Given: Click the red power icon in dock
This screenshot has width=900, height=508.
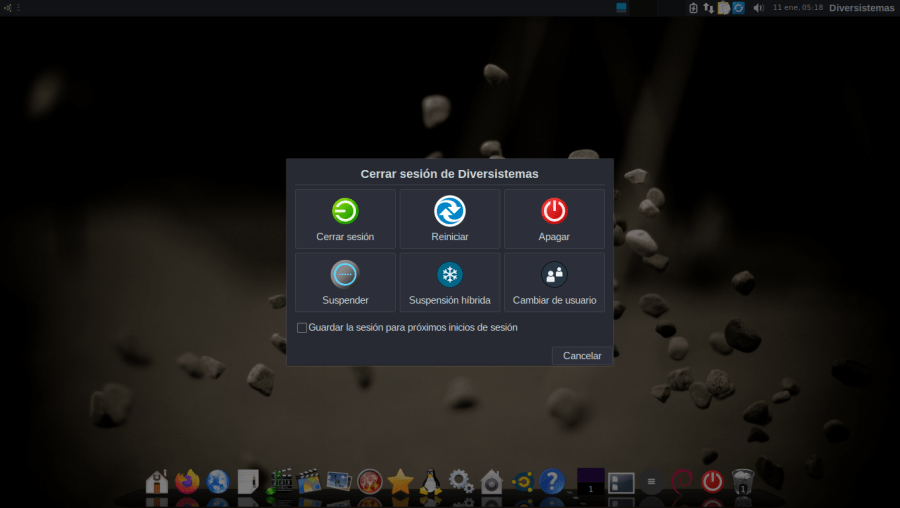Looking at the screenshot, I should 712,482.
